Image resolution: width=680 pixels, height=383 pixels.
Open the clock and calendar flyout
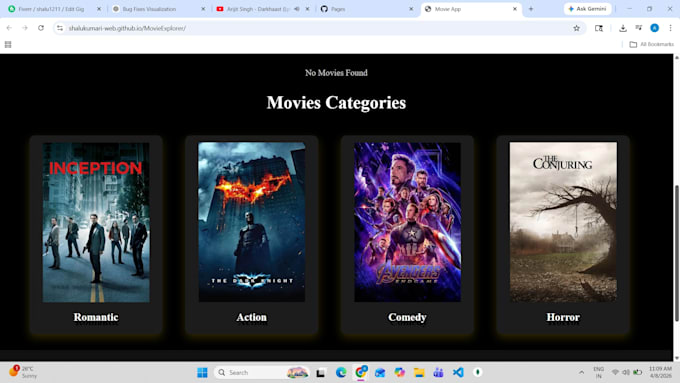click(660, 372)
